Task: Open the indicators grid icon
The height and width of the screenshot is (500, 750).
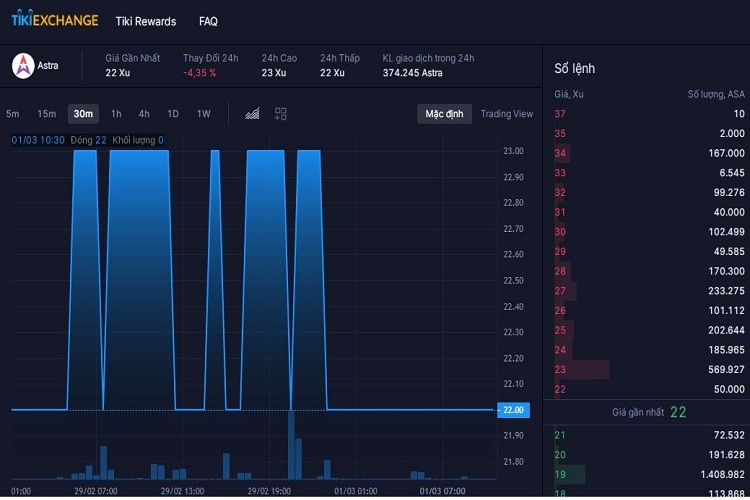Action: tap(281, 114)
